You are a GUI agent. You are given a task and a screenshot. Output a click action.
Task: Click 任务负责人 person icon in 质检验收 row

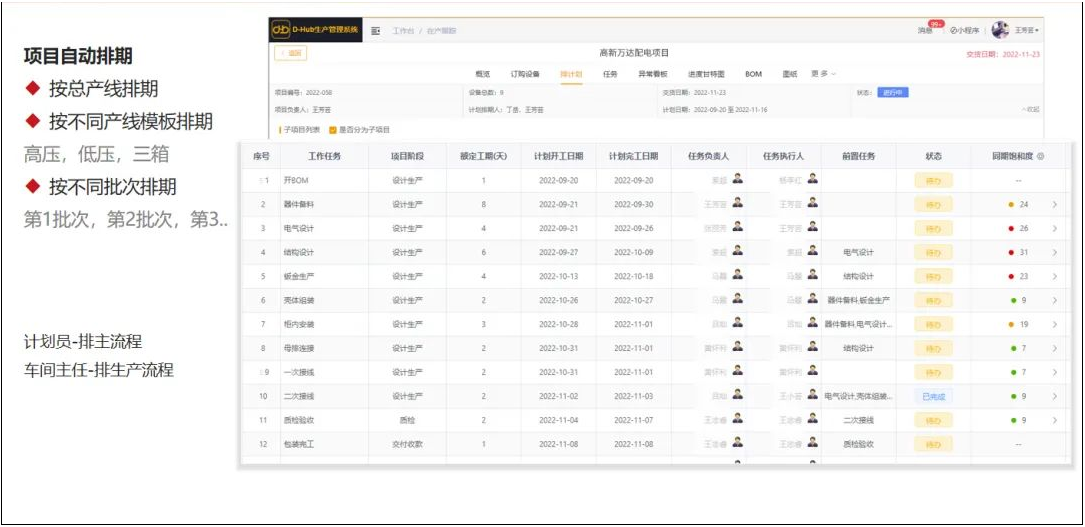click(x=737, y=420)
